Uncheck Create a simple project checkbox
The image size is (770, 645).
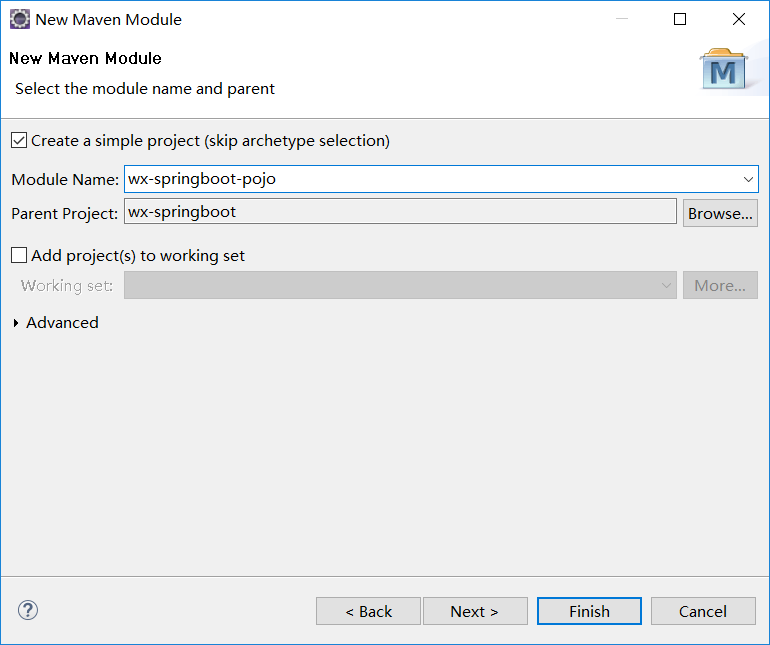[19, 141]
